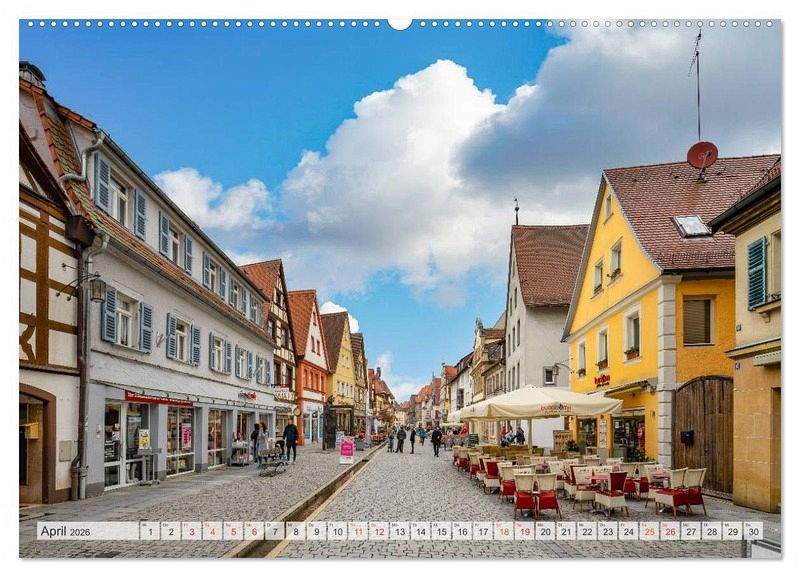The width and height of the screenshot is (800, 577).
Task: Select red date 3 in the calendar strip
Action: 191,531
